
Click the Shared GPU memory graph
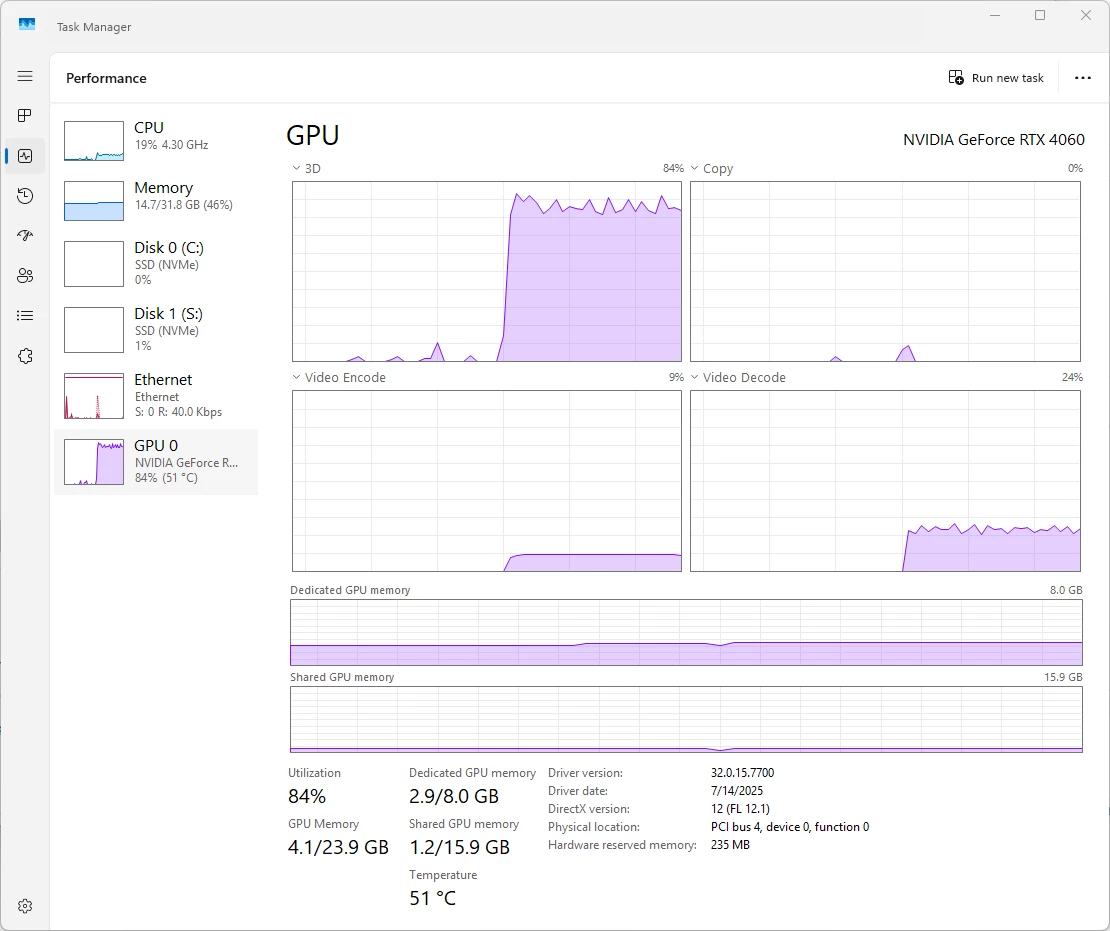point(686,719)
